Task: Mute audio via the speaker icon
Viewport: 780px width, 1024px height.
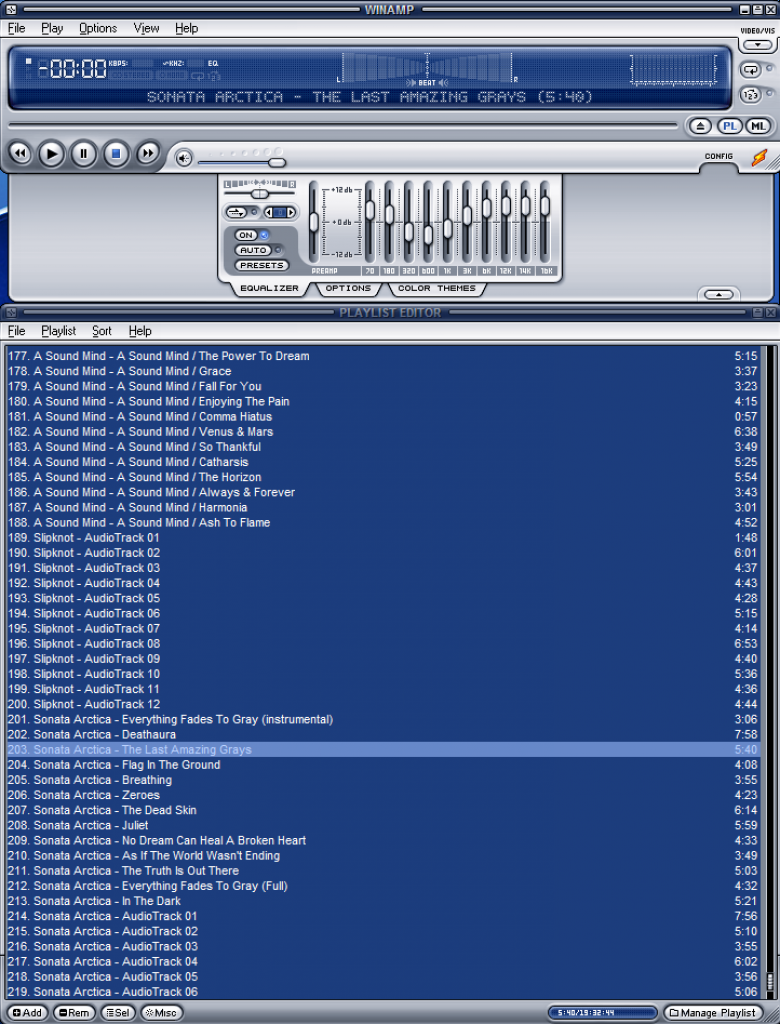Action: 184,158
